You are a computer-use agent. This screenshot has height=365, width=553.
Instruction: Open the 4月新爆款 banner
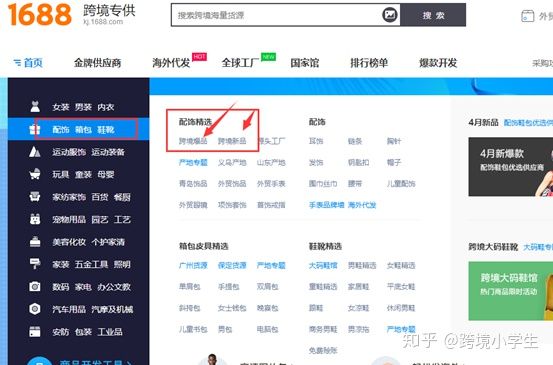point(511,167)
